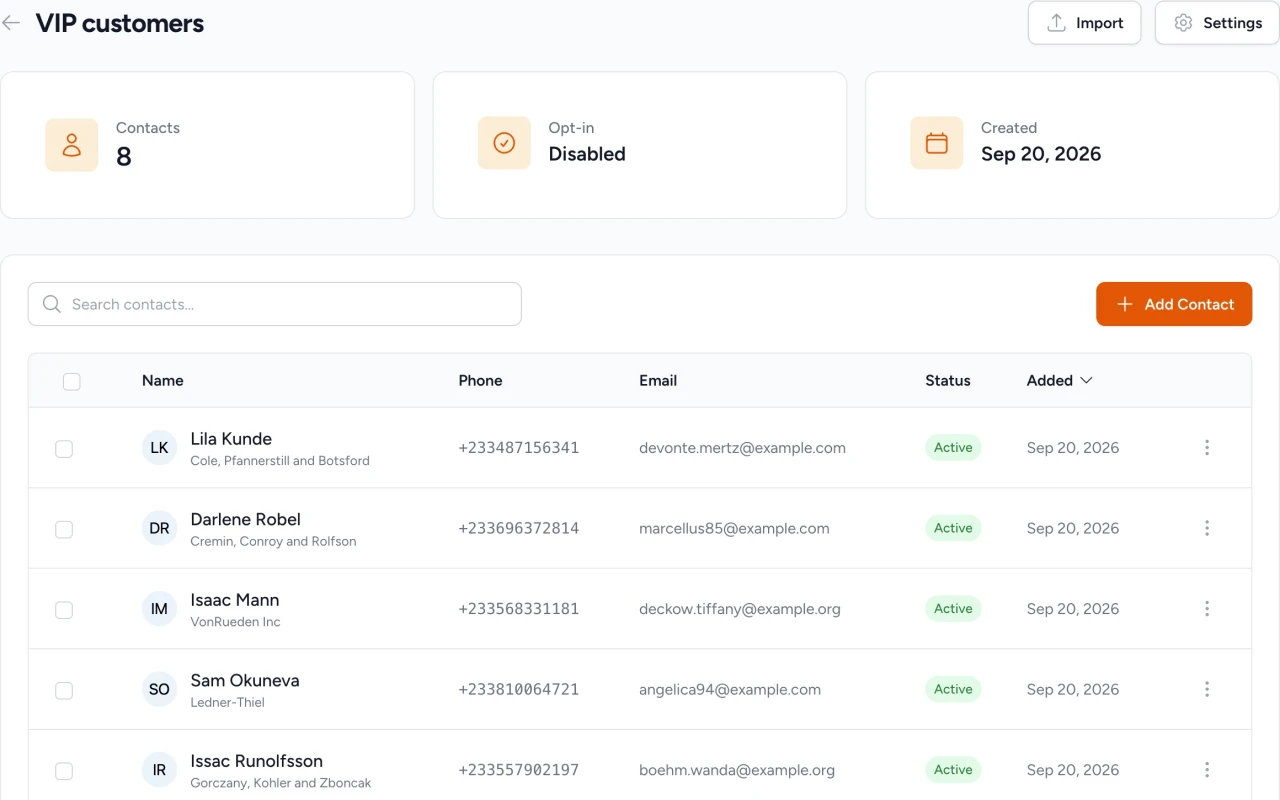Go back using the left arrow icon
Viewport: 1280px width, 800px height.
11,23
